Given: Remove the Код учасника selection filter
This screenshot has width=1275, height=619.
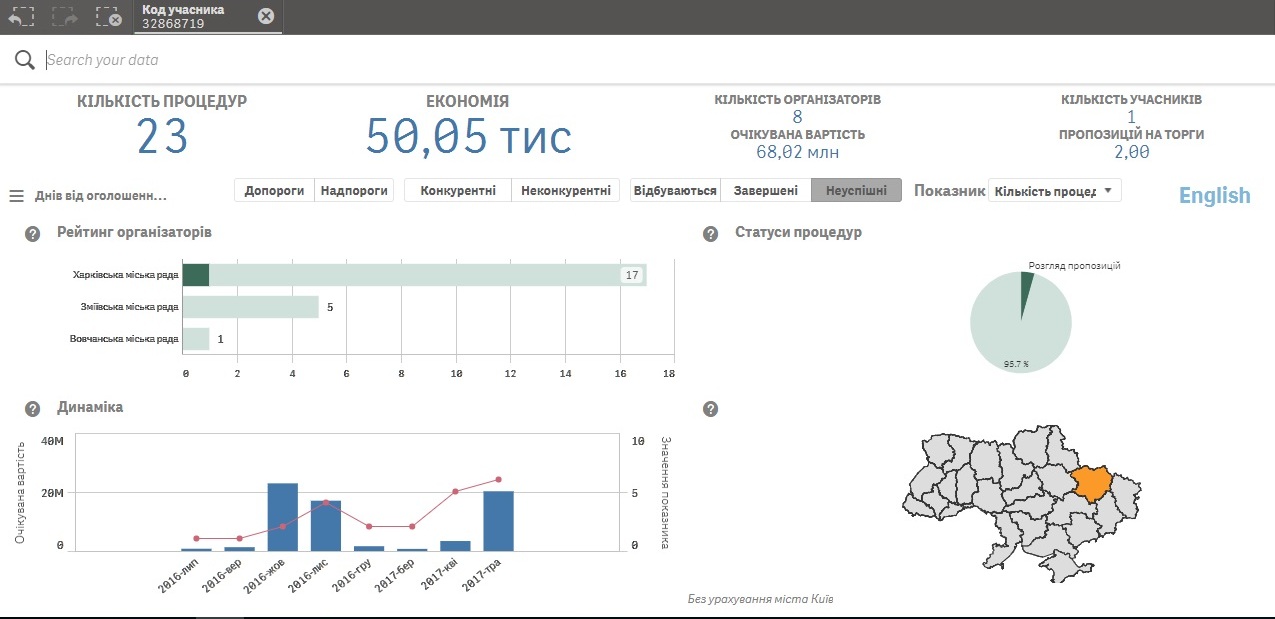Looking at the screenshot, I should tap(265, 16).
